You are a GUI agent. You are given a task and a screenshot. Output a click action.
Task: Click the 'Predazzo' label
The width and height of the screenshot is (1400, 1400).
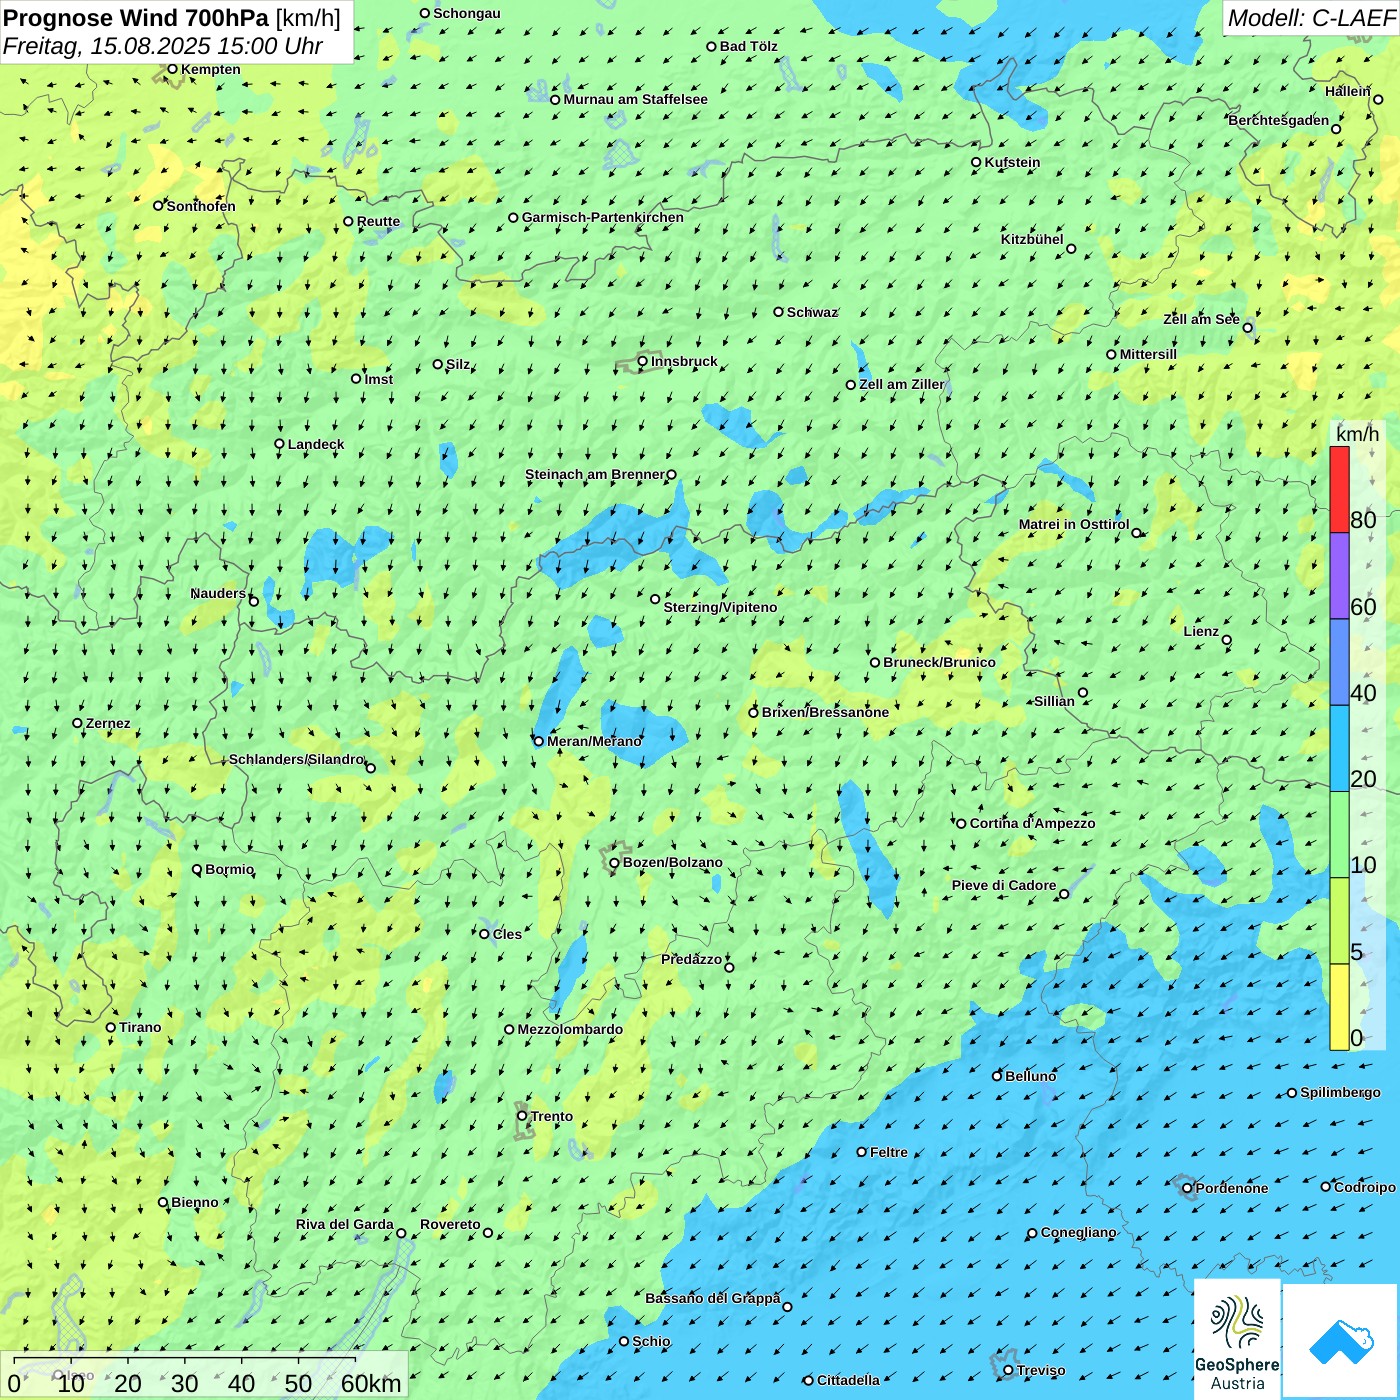691,959
